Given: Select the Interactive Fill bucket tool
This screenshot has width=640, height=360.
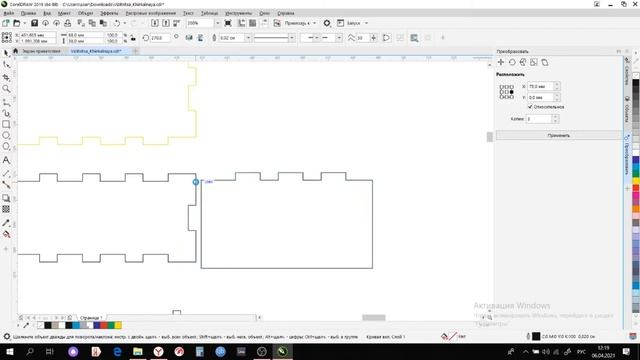Looking at the screenshot, I should [x=6, y=234].
